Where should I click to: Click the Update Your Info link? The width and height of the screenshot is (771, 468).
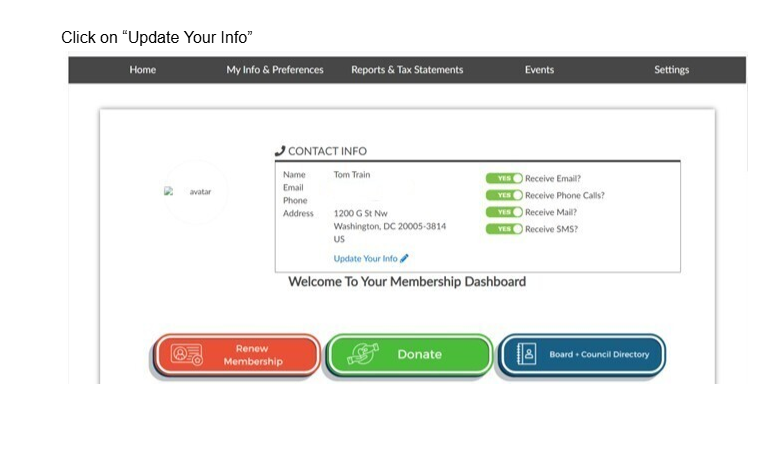[x=365, y=259]
